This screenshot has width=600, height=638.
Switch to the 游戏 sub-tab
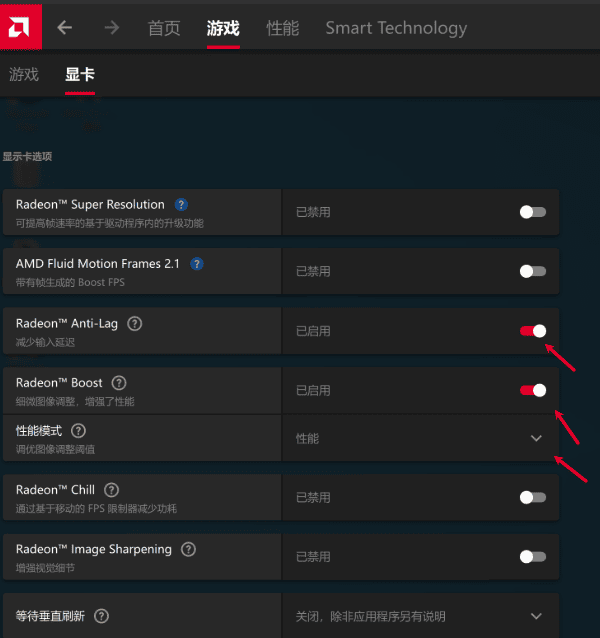[24, 74]
